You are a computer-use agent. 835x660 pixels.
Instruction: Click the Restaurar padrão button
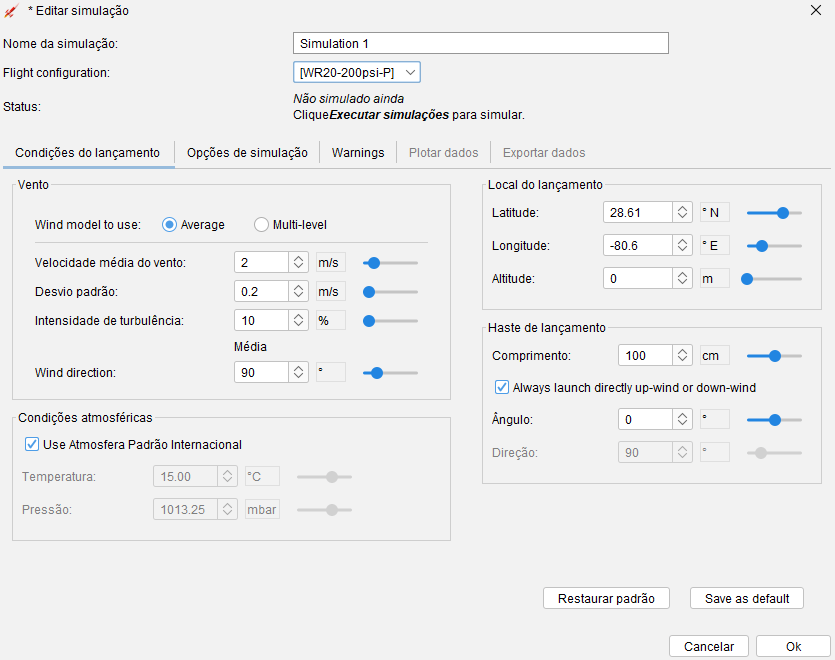tap(606, 598)
